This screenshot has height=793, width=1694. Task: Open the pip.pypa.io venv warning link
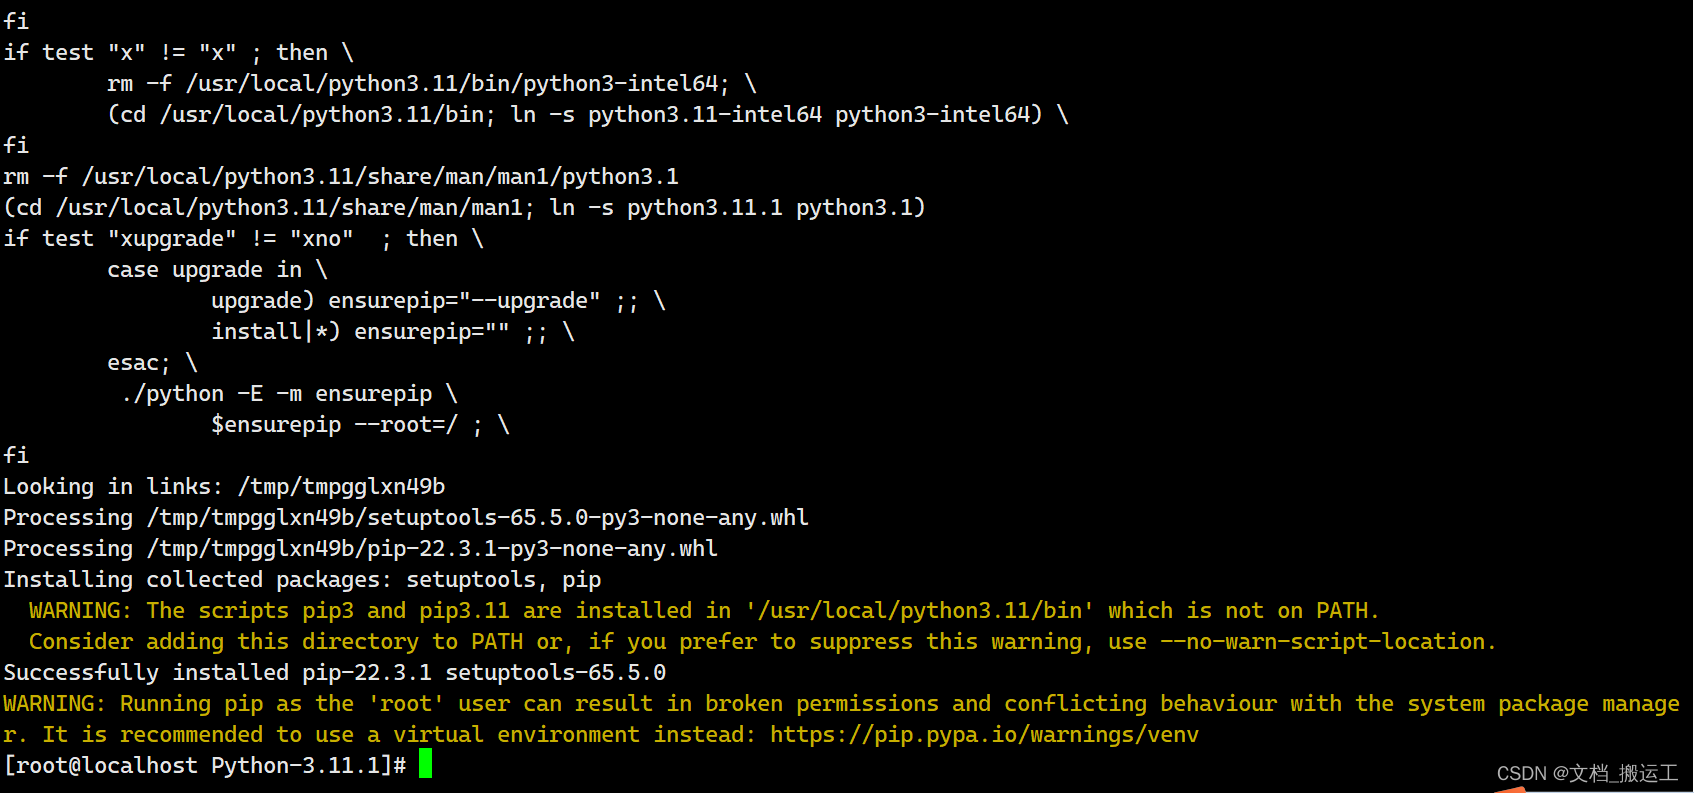984,735
